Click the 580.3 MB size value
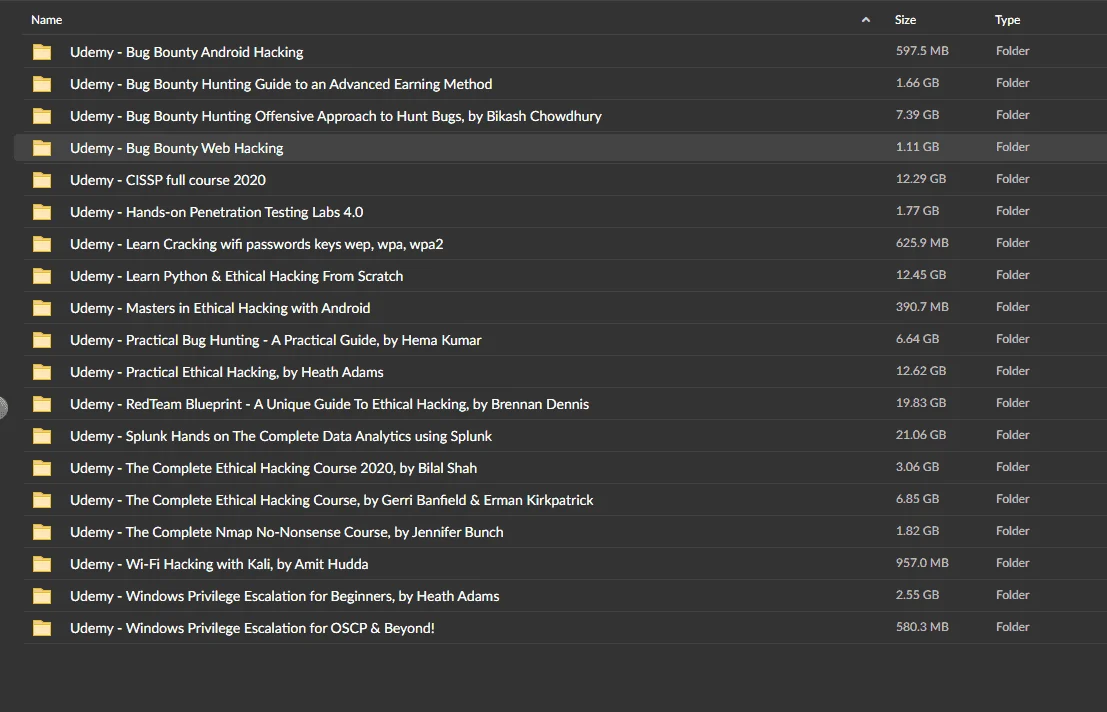The width and height of the screenshot is (1107, 712). (x=922, y=627)
